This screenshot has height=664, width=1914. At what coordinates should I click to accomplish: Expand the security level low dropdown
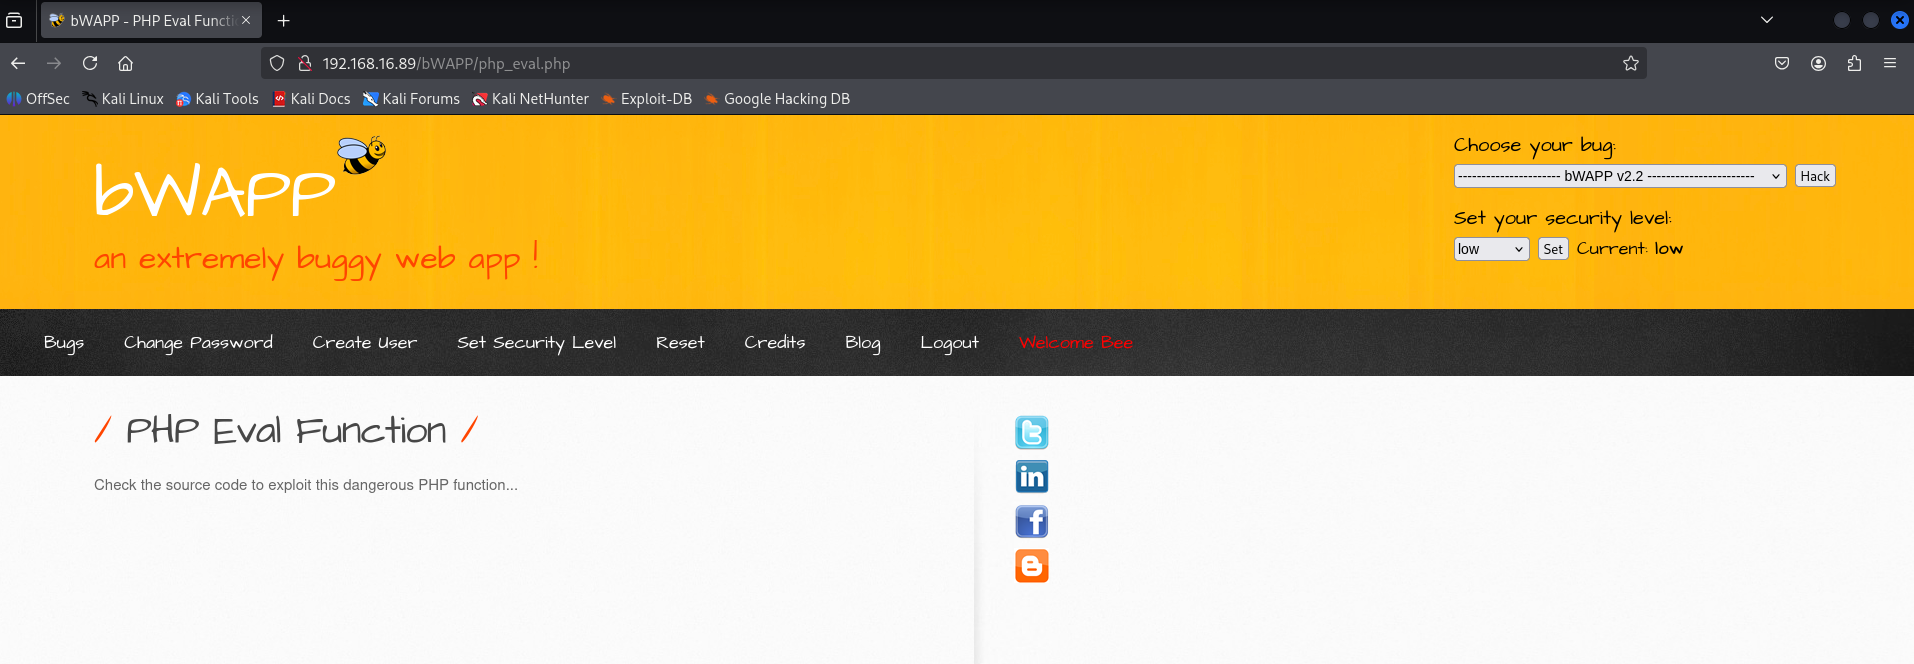(1491, 249)
